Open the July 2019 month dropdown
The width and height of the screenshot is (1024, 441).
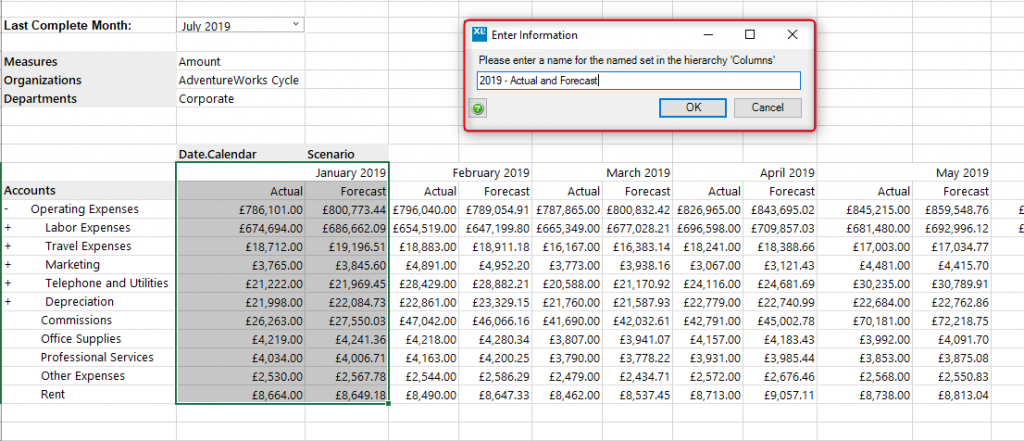point(296,24)
